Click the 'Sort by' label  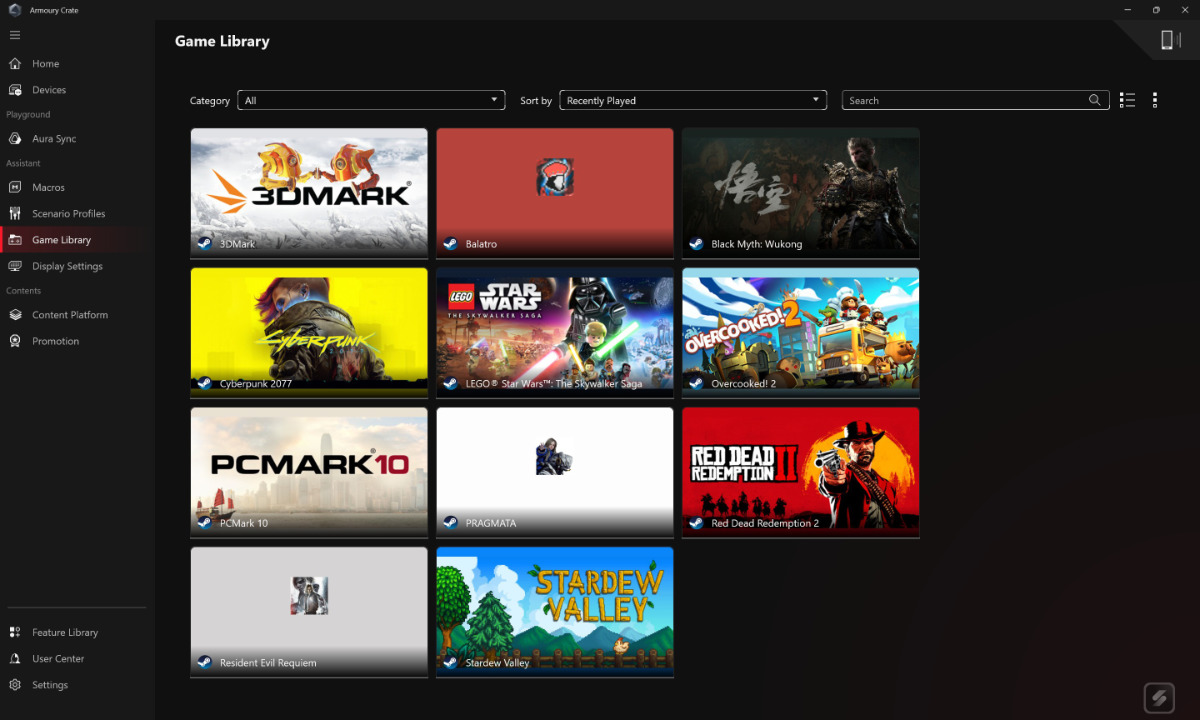(536, 100)
